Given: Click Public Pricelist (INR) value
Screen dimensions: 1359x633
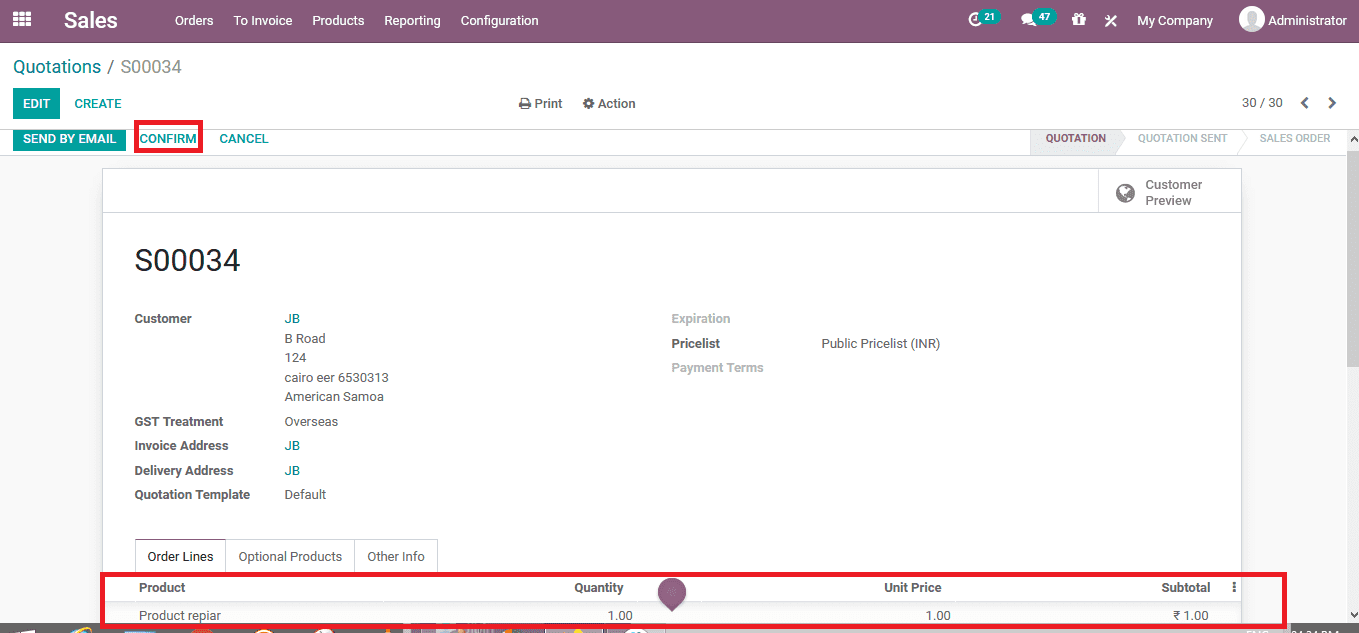Looking at the screenshot, I should click(x=881, y=344).
